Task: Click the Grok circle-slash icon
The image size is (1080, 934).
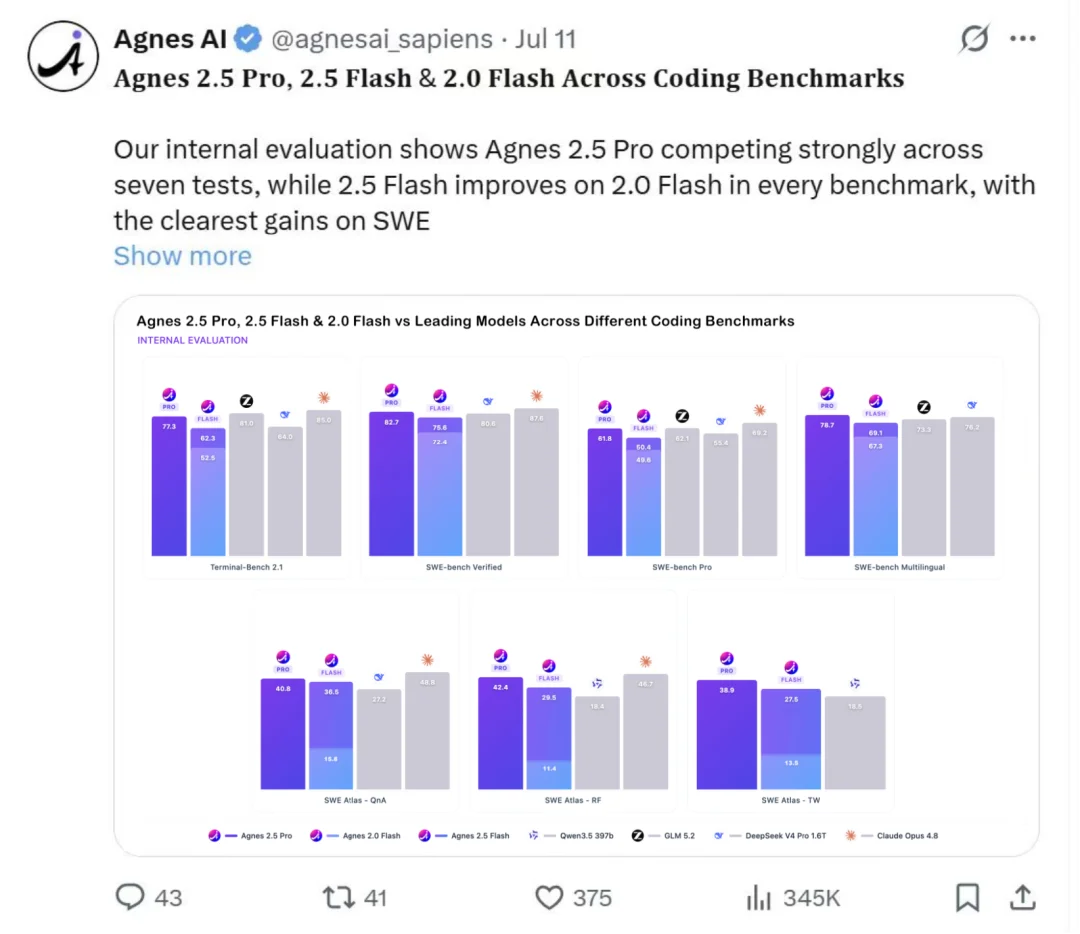Action: pyautogui.click(x=974, y=39)
